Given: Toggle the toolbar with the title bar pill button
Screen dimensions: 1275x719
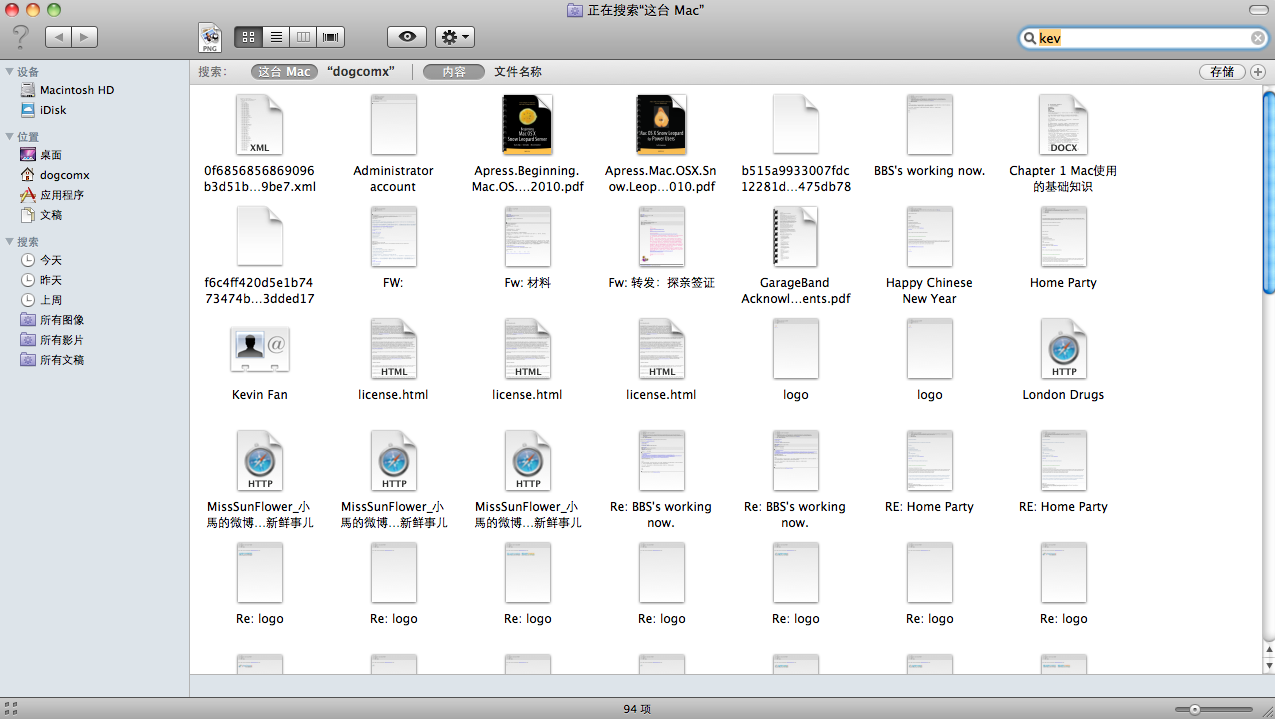Looking at the screenshot, I should pos(1257,10).
